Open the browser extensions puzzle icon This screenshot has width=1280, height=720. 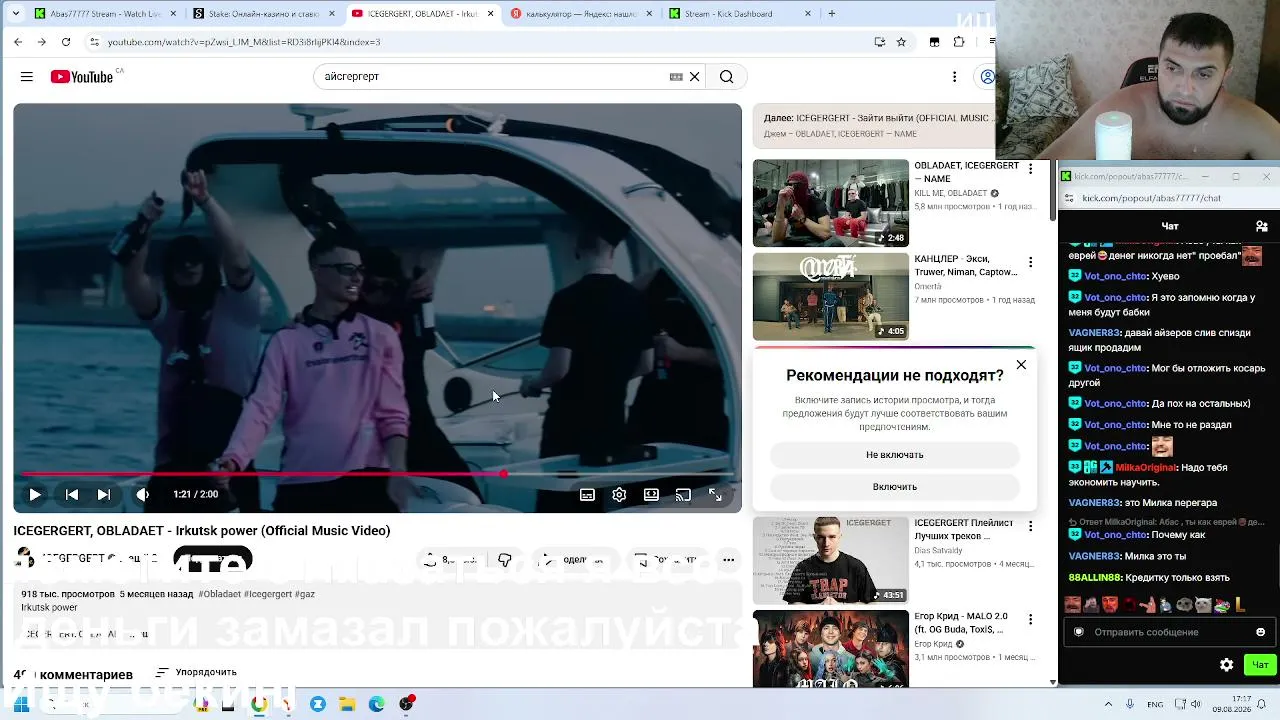[x=959, y=42]
